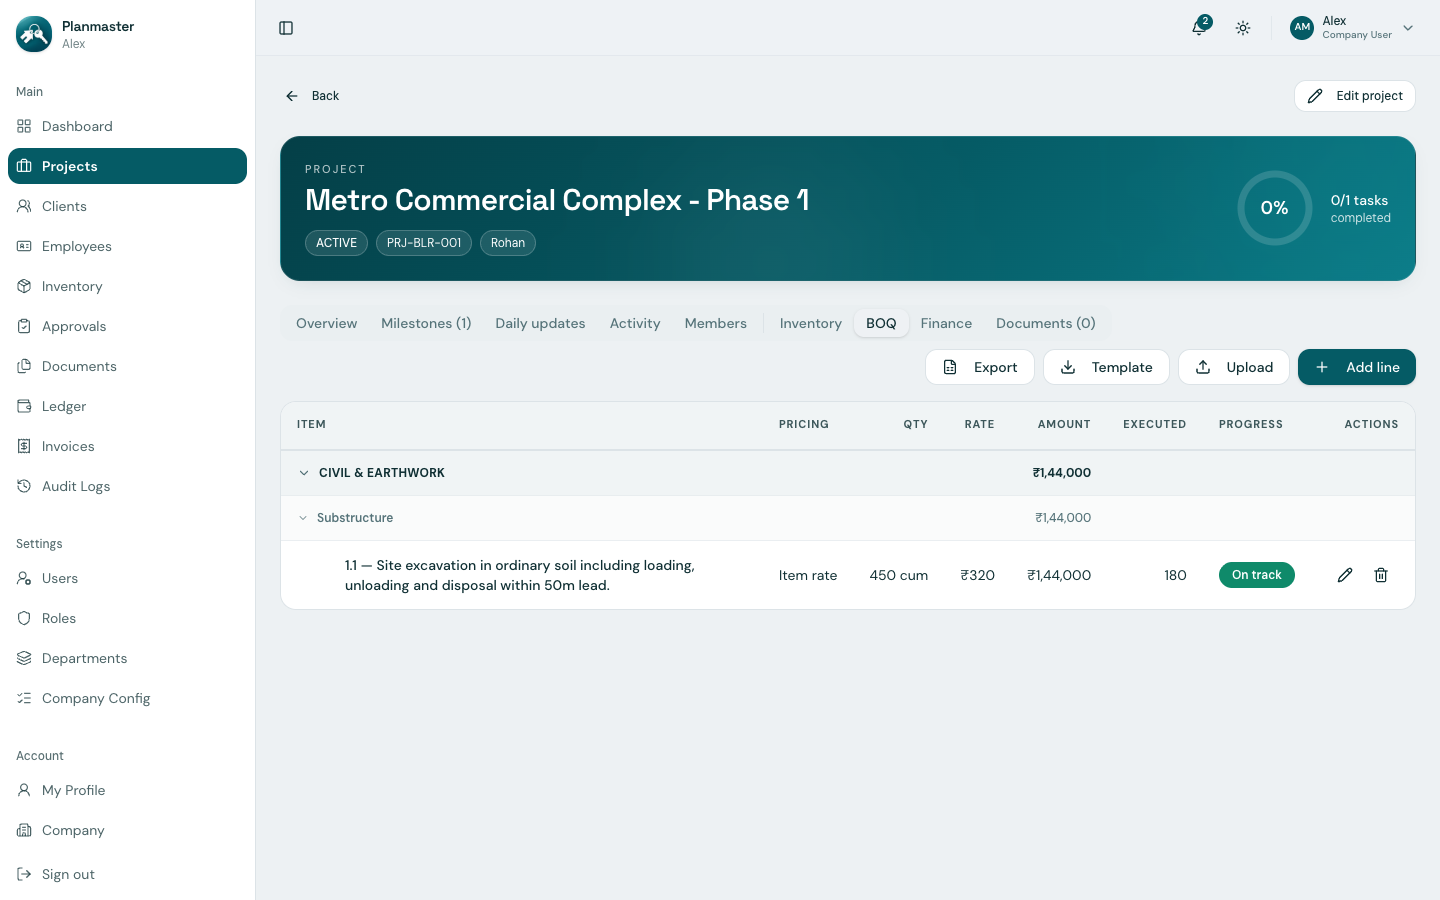Open Approvals page

[127, 326]
